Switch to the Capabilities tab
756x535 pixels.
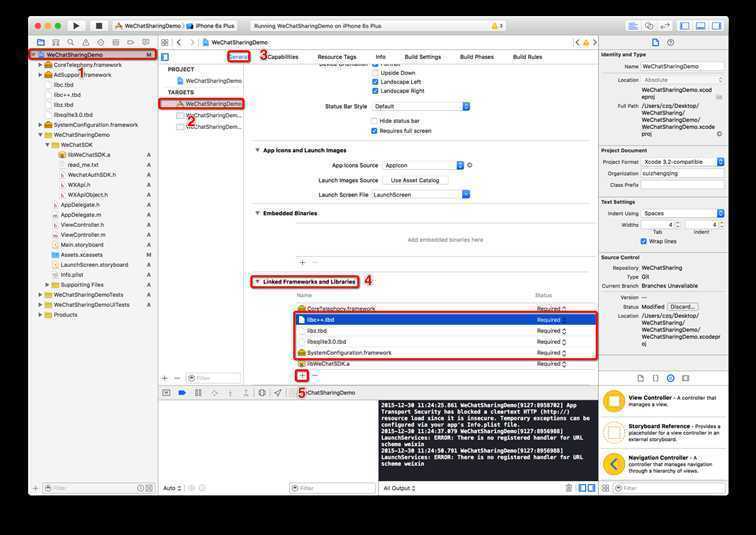(x=283, y=57)
